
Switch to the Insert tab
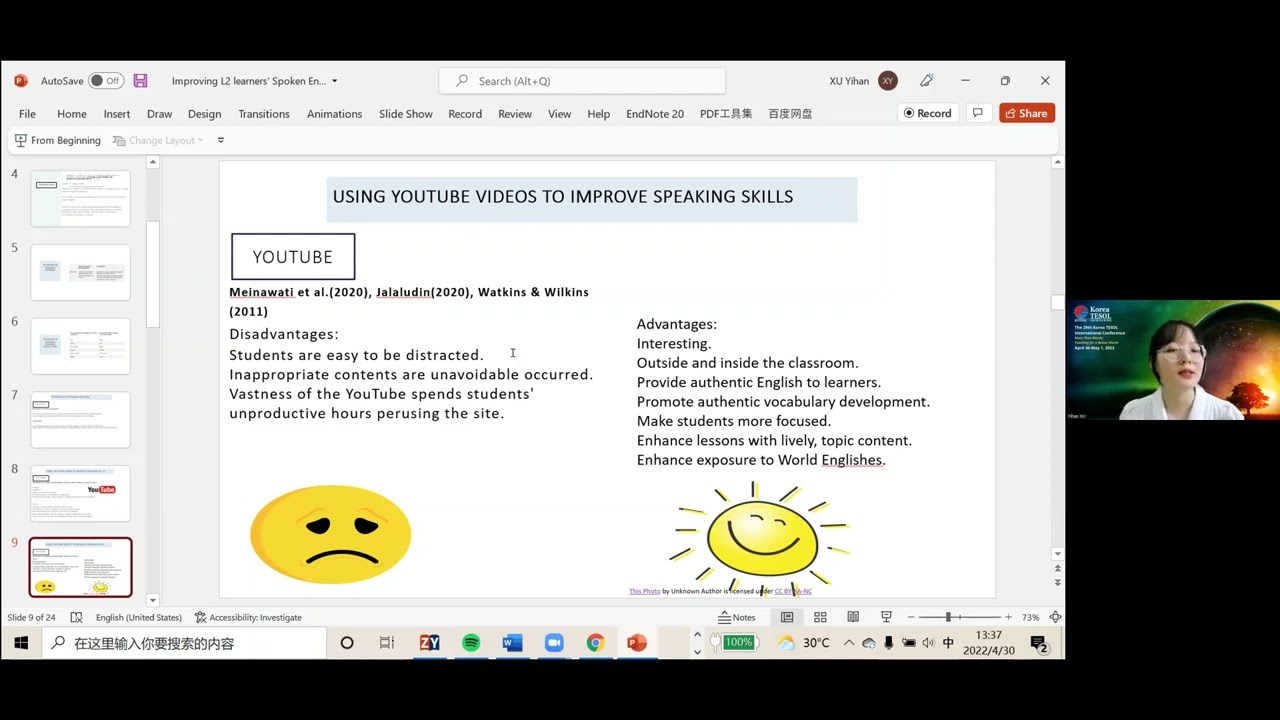click(117, 113)
